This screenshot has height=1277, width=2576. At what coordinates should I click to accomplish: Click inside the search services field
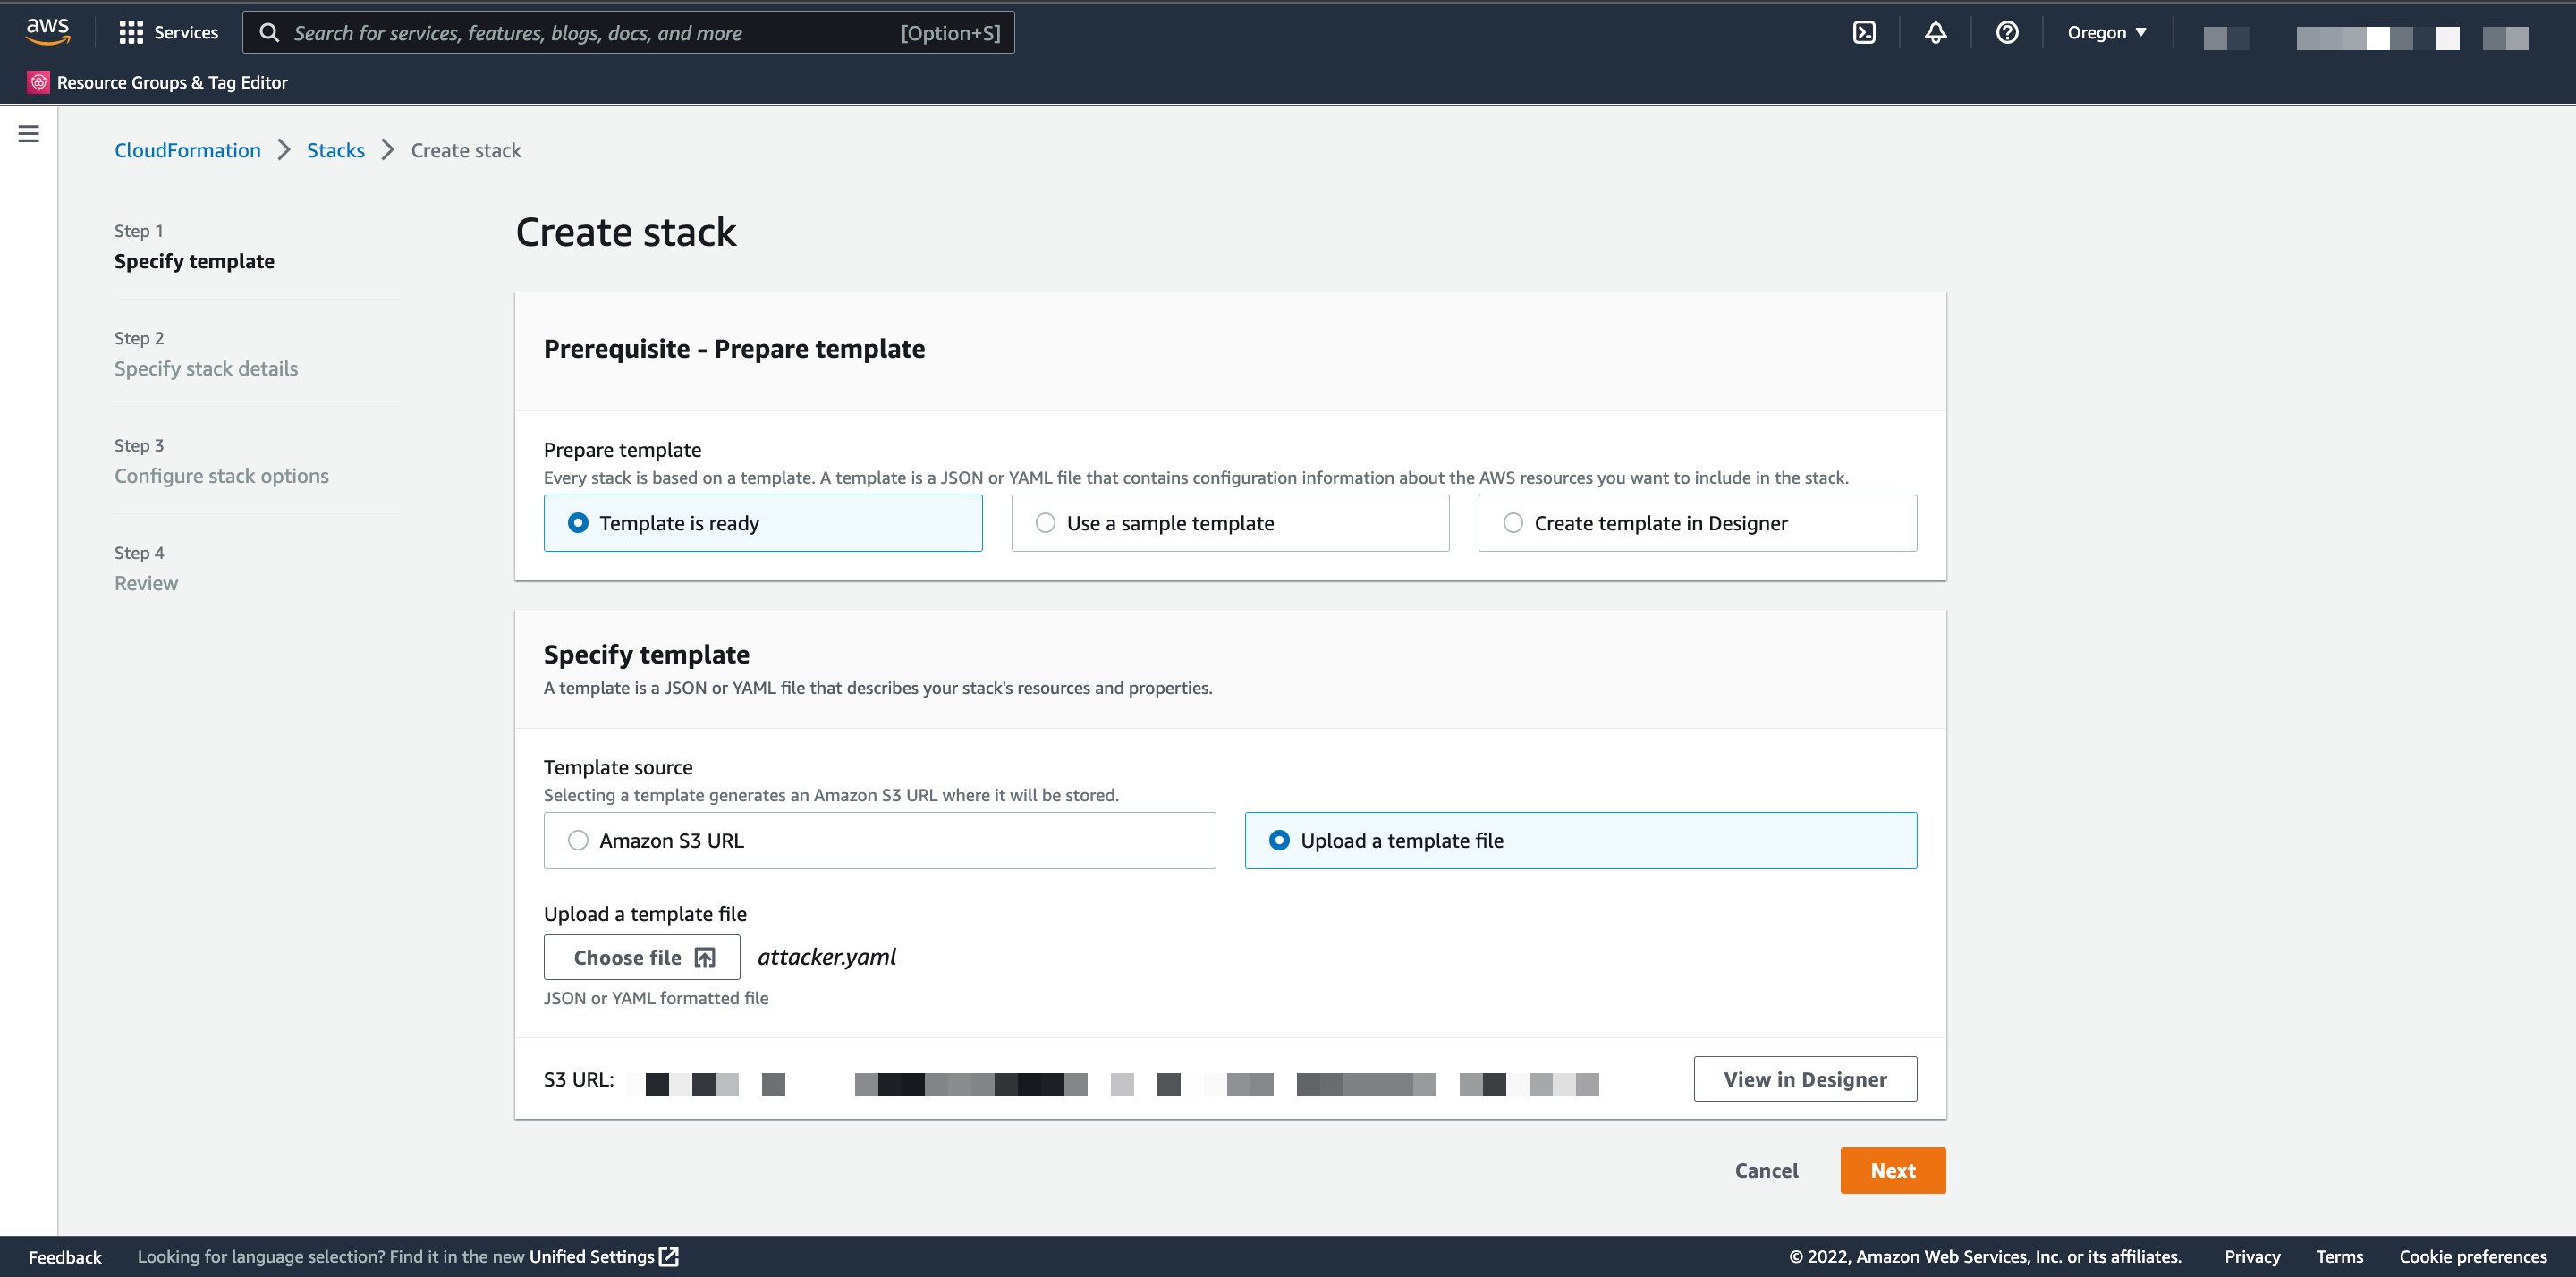point(600,32)
